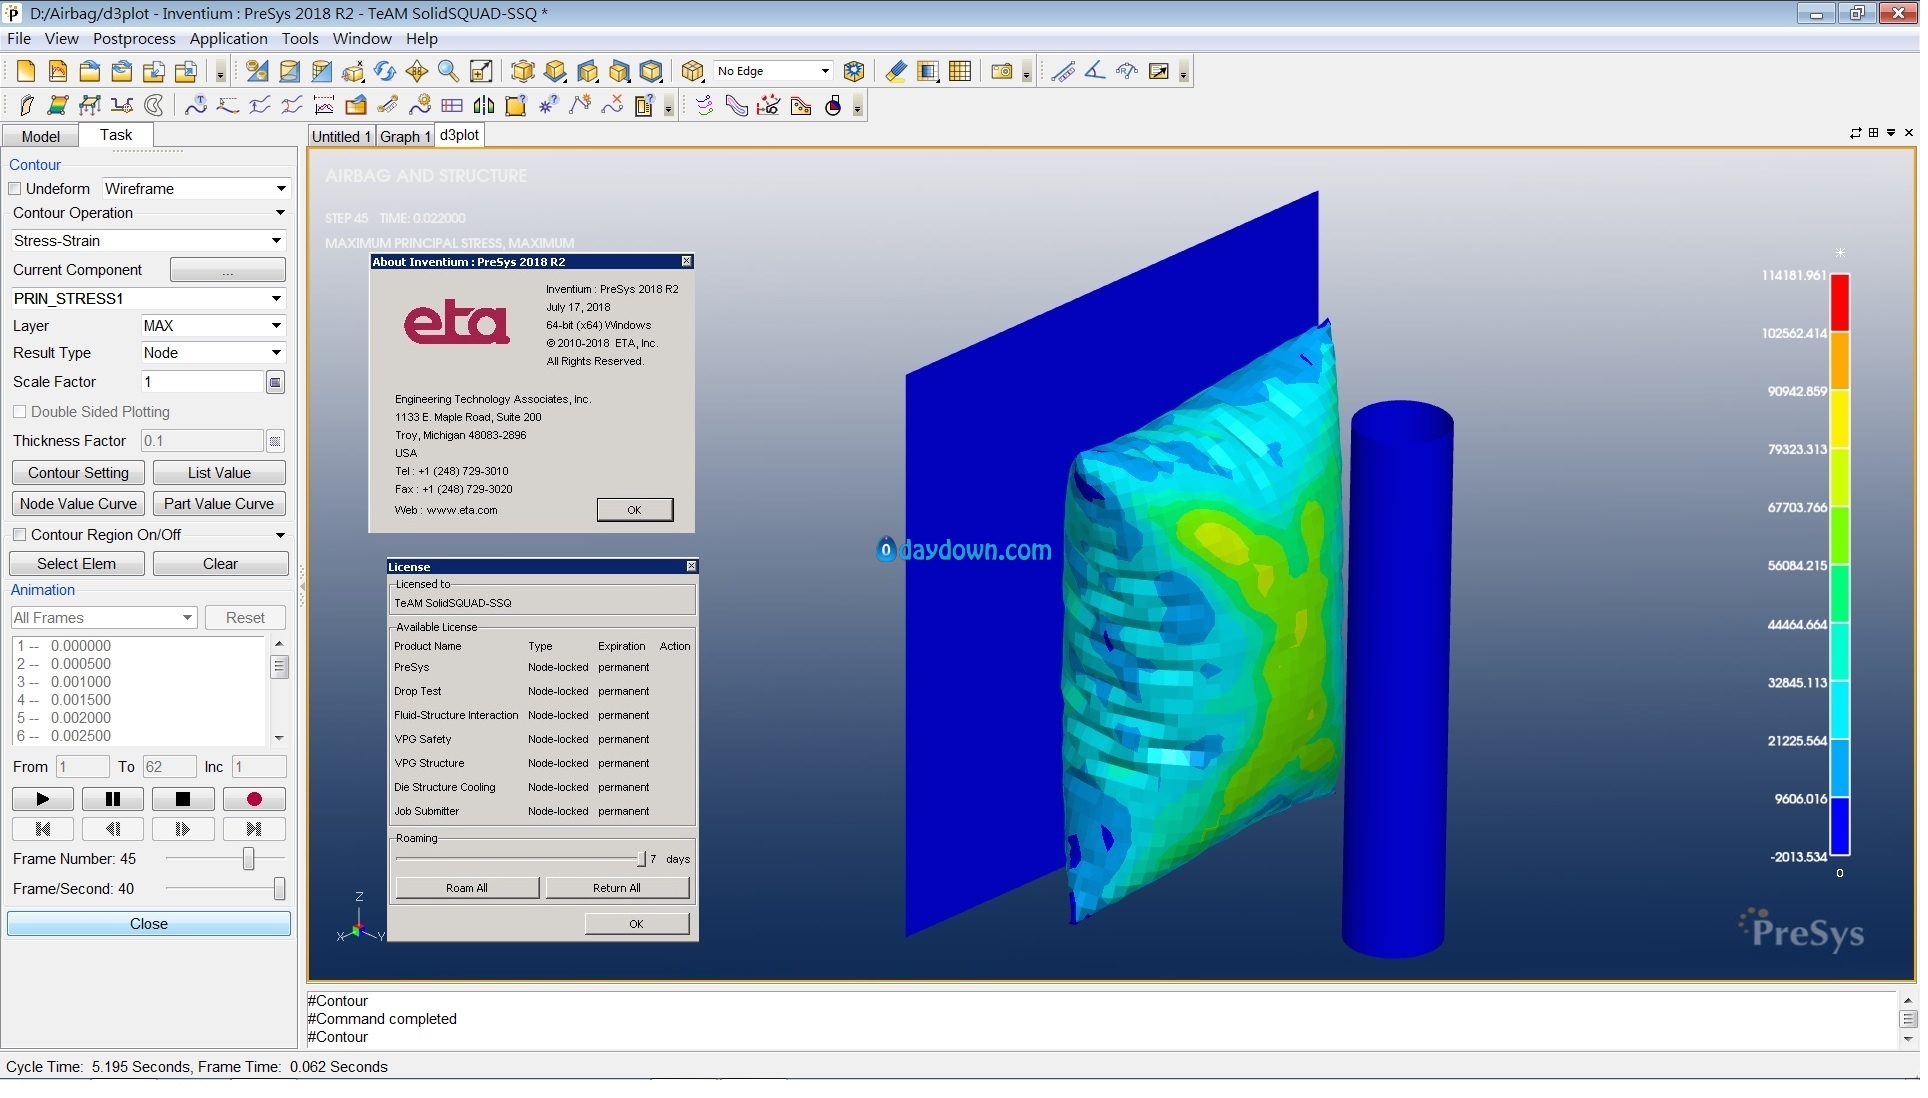The width and height of the screenshot is (1928, 1098).
Task: Click the Frame Number slider handle
Action: 248,859
